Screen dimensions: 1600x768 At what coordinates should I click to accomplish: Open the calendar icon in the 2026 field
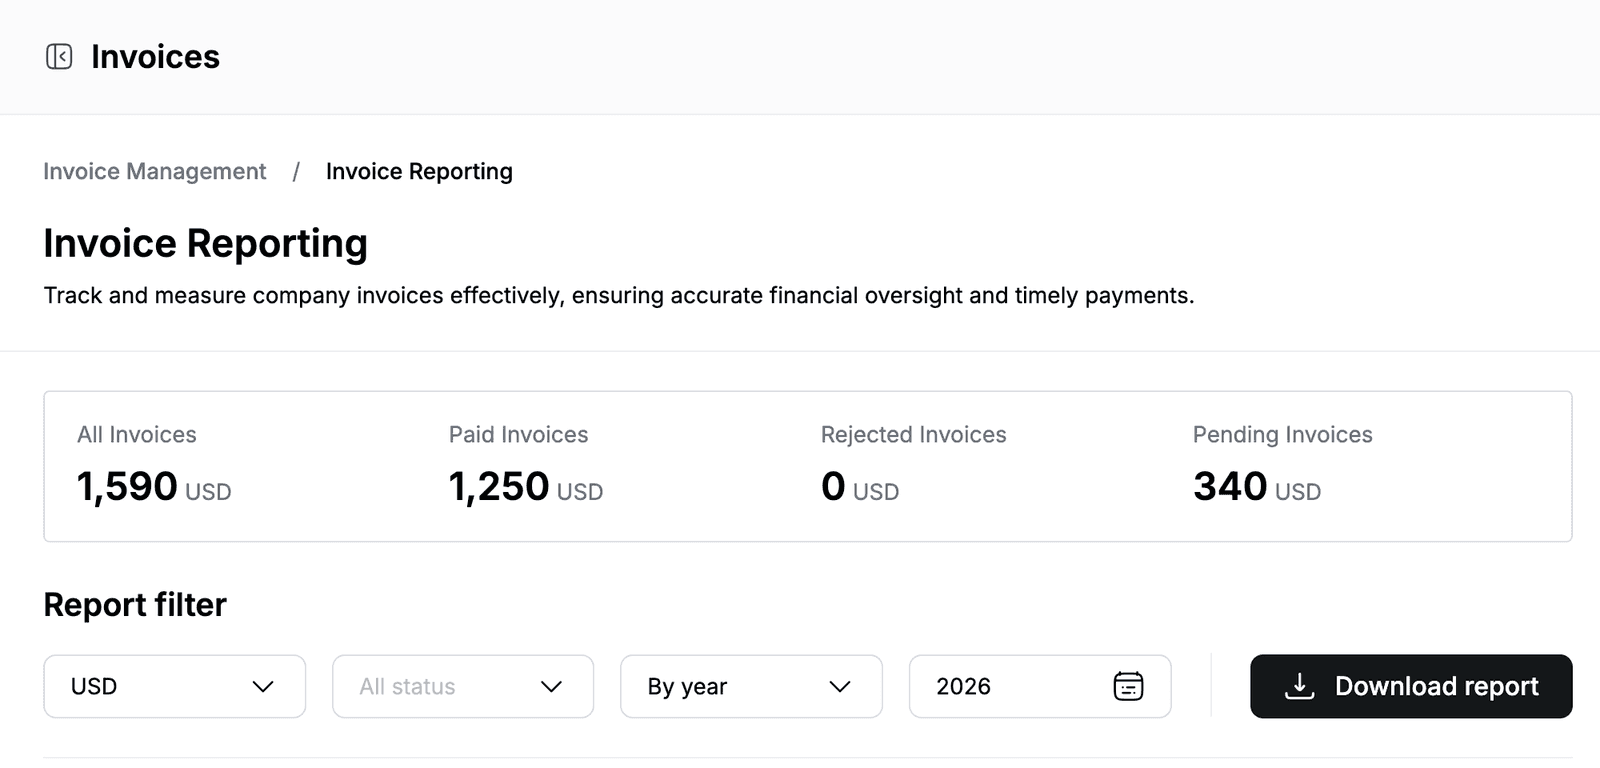(x=1128, y=686)
